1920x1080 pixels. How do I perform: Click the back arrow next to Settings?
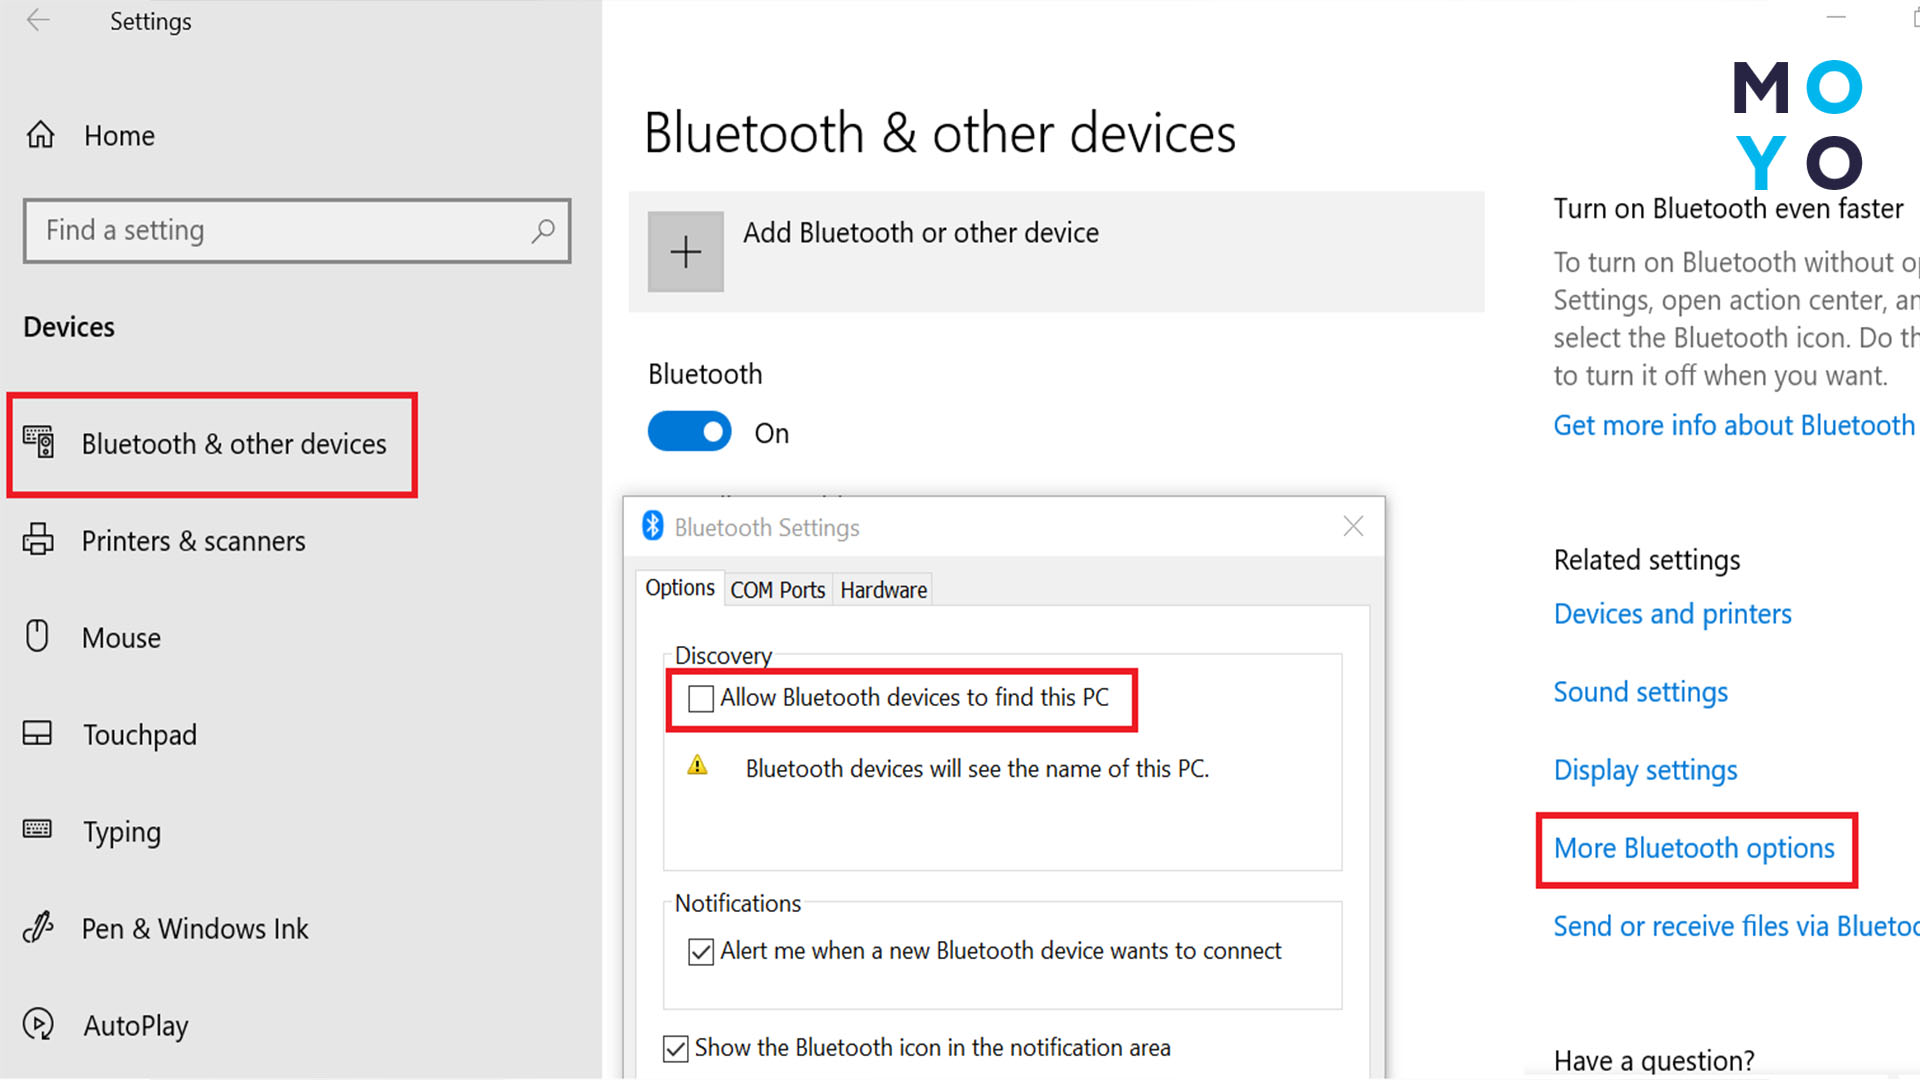(x=38, y=21)
